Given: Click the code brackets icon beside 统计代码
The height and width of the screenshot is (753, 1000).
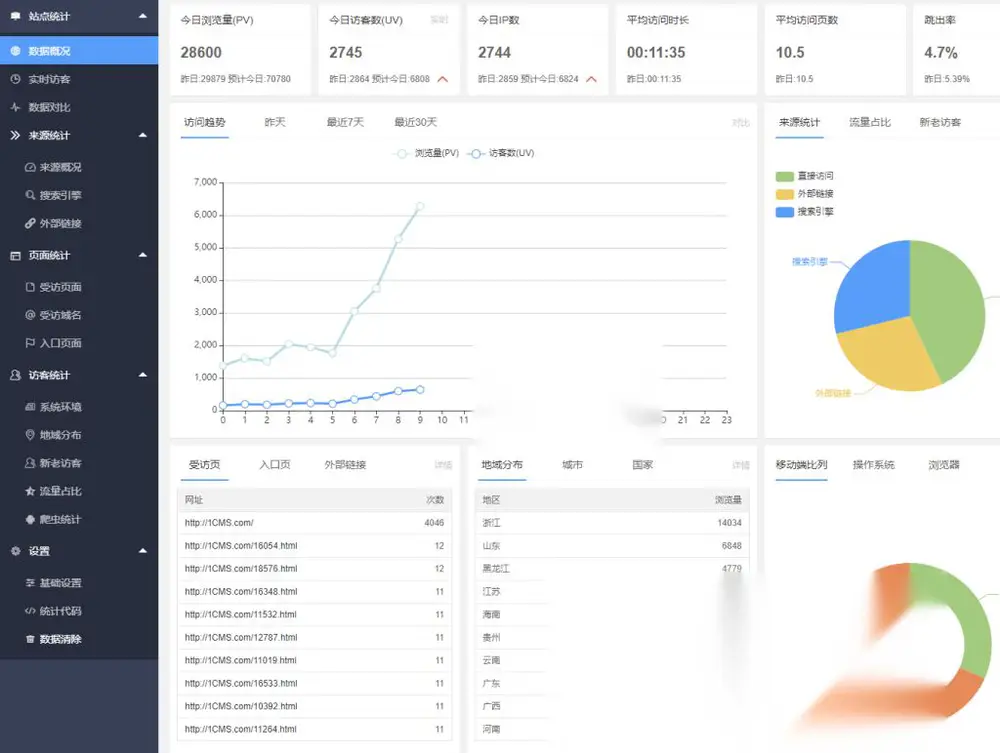Looking at the screenshot, I should [30, 611].
